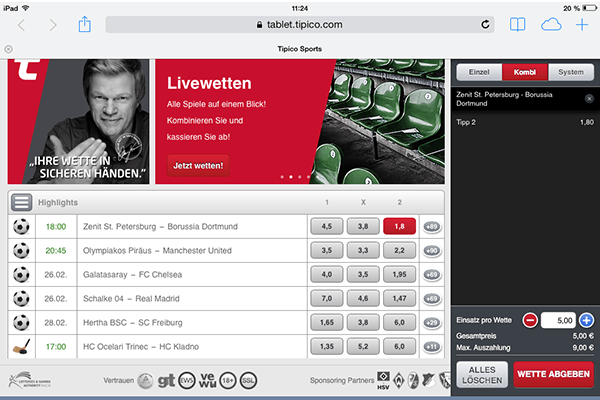Click the HSV sponsoring partner logo

click(x=383, y=380)
